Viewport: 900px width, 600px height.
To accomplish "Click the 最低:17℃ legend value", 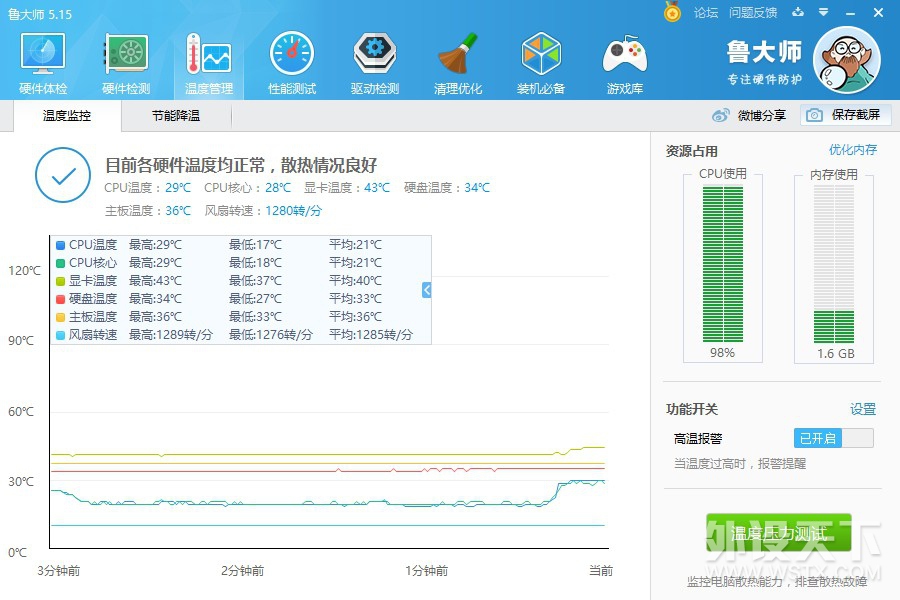I will (255, 245).
